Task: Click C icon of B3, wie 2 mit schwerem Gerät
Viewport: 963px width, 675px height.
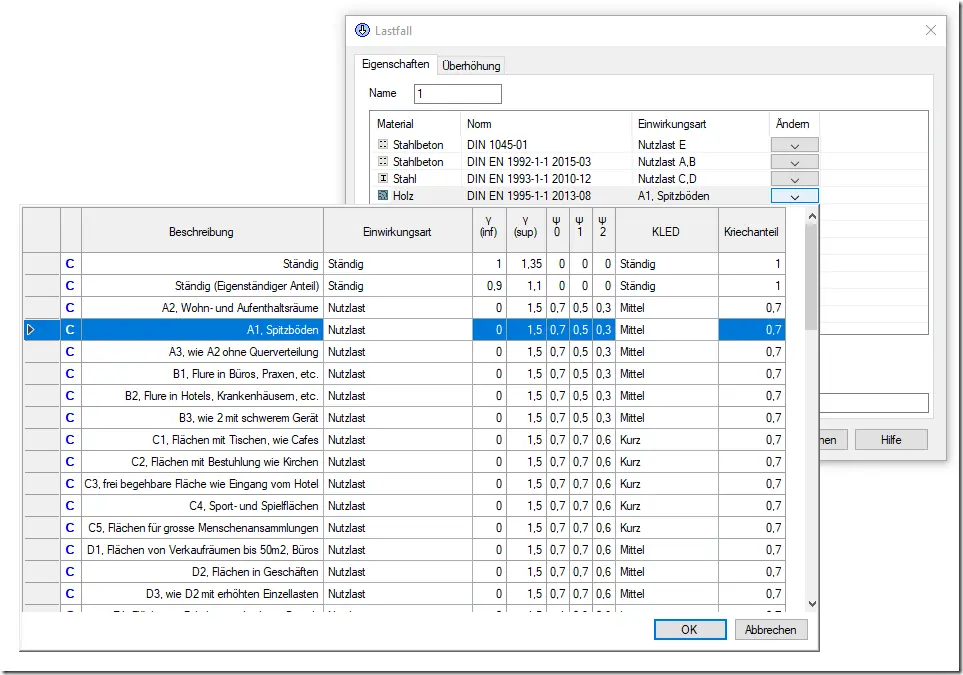Action: click(70, 418)
